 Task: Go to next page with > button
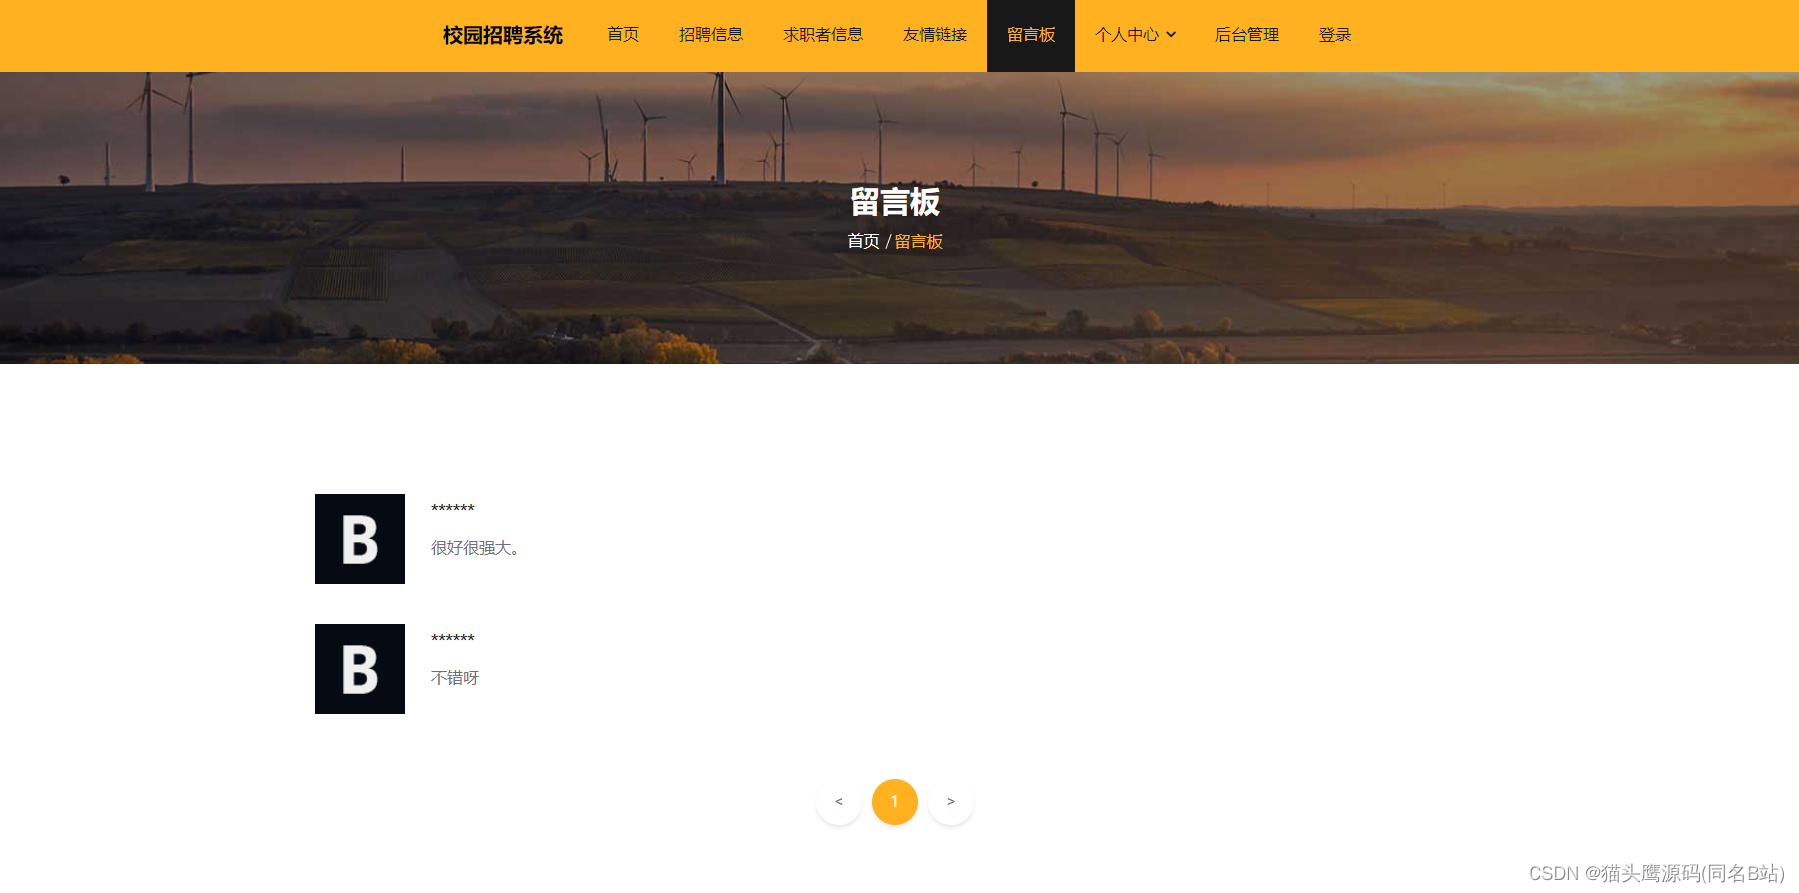tap(951, 802)
